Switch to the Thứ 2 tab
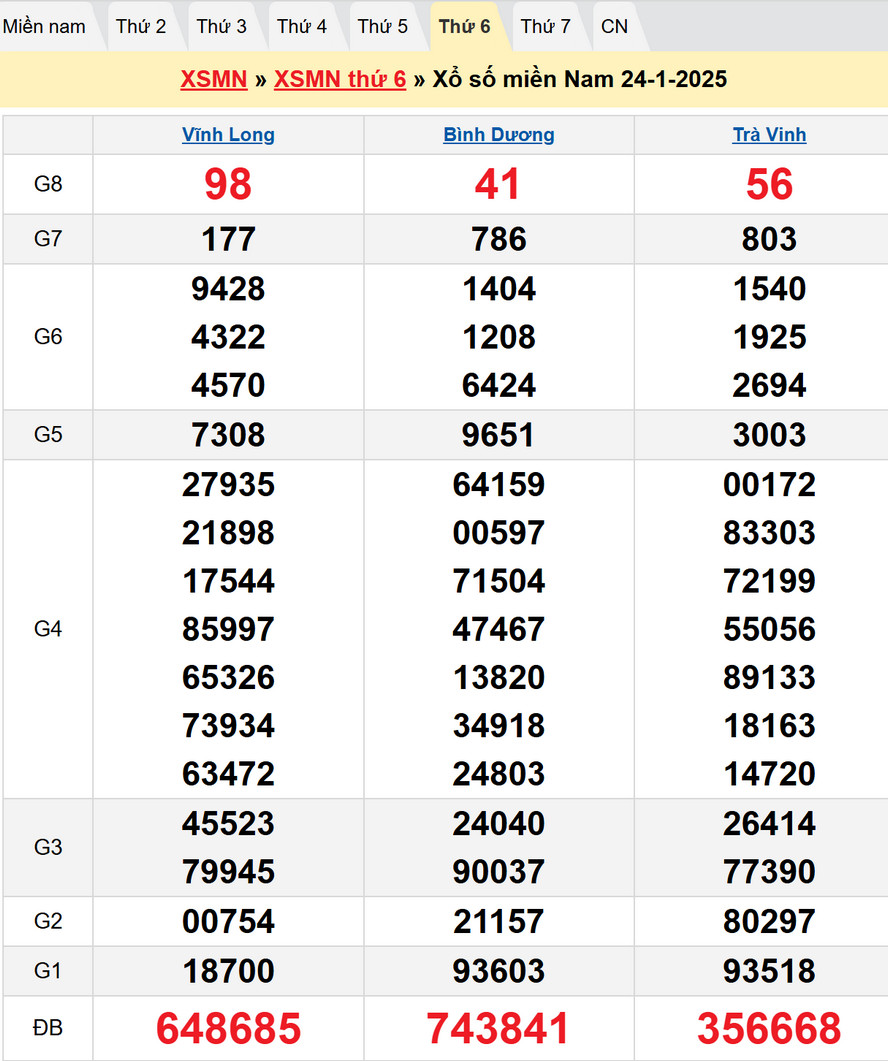 [141, 26]
